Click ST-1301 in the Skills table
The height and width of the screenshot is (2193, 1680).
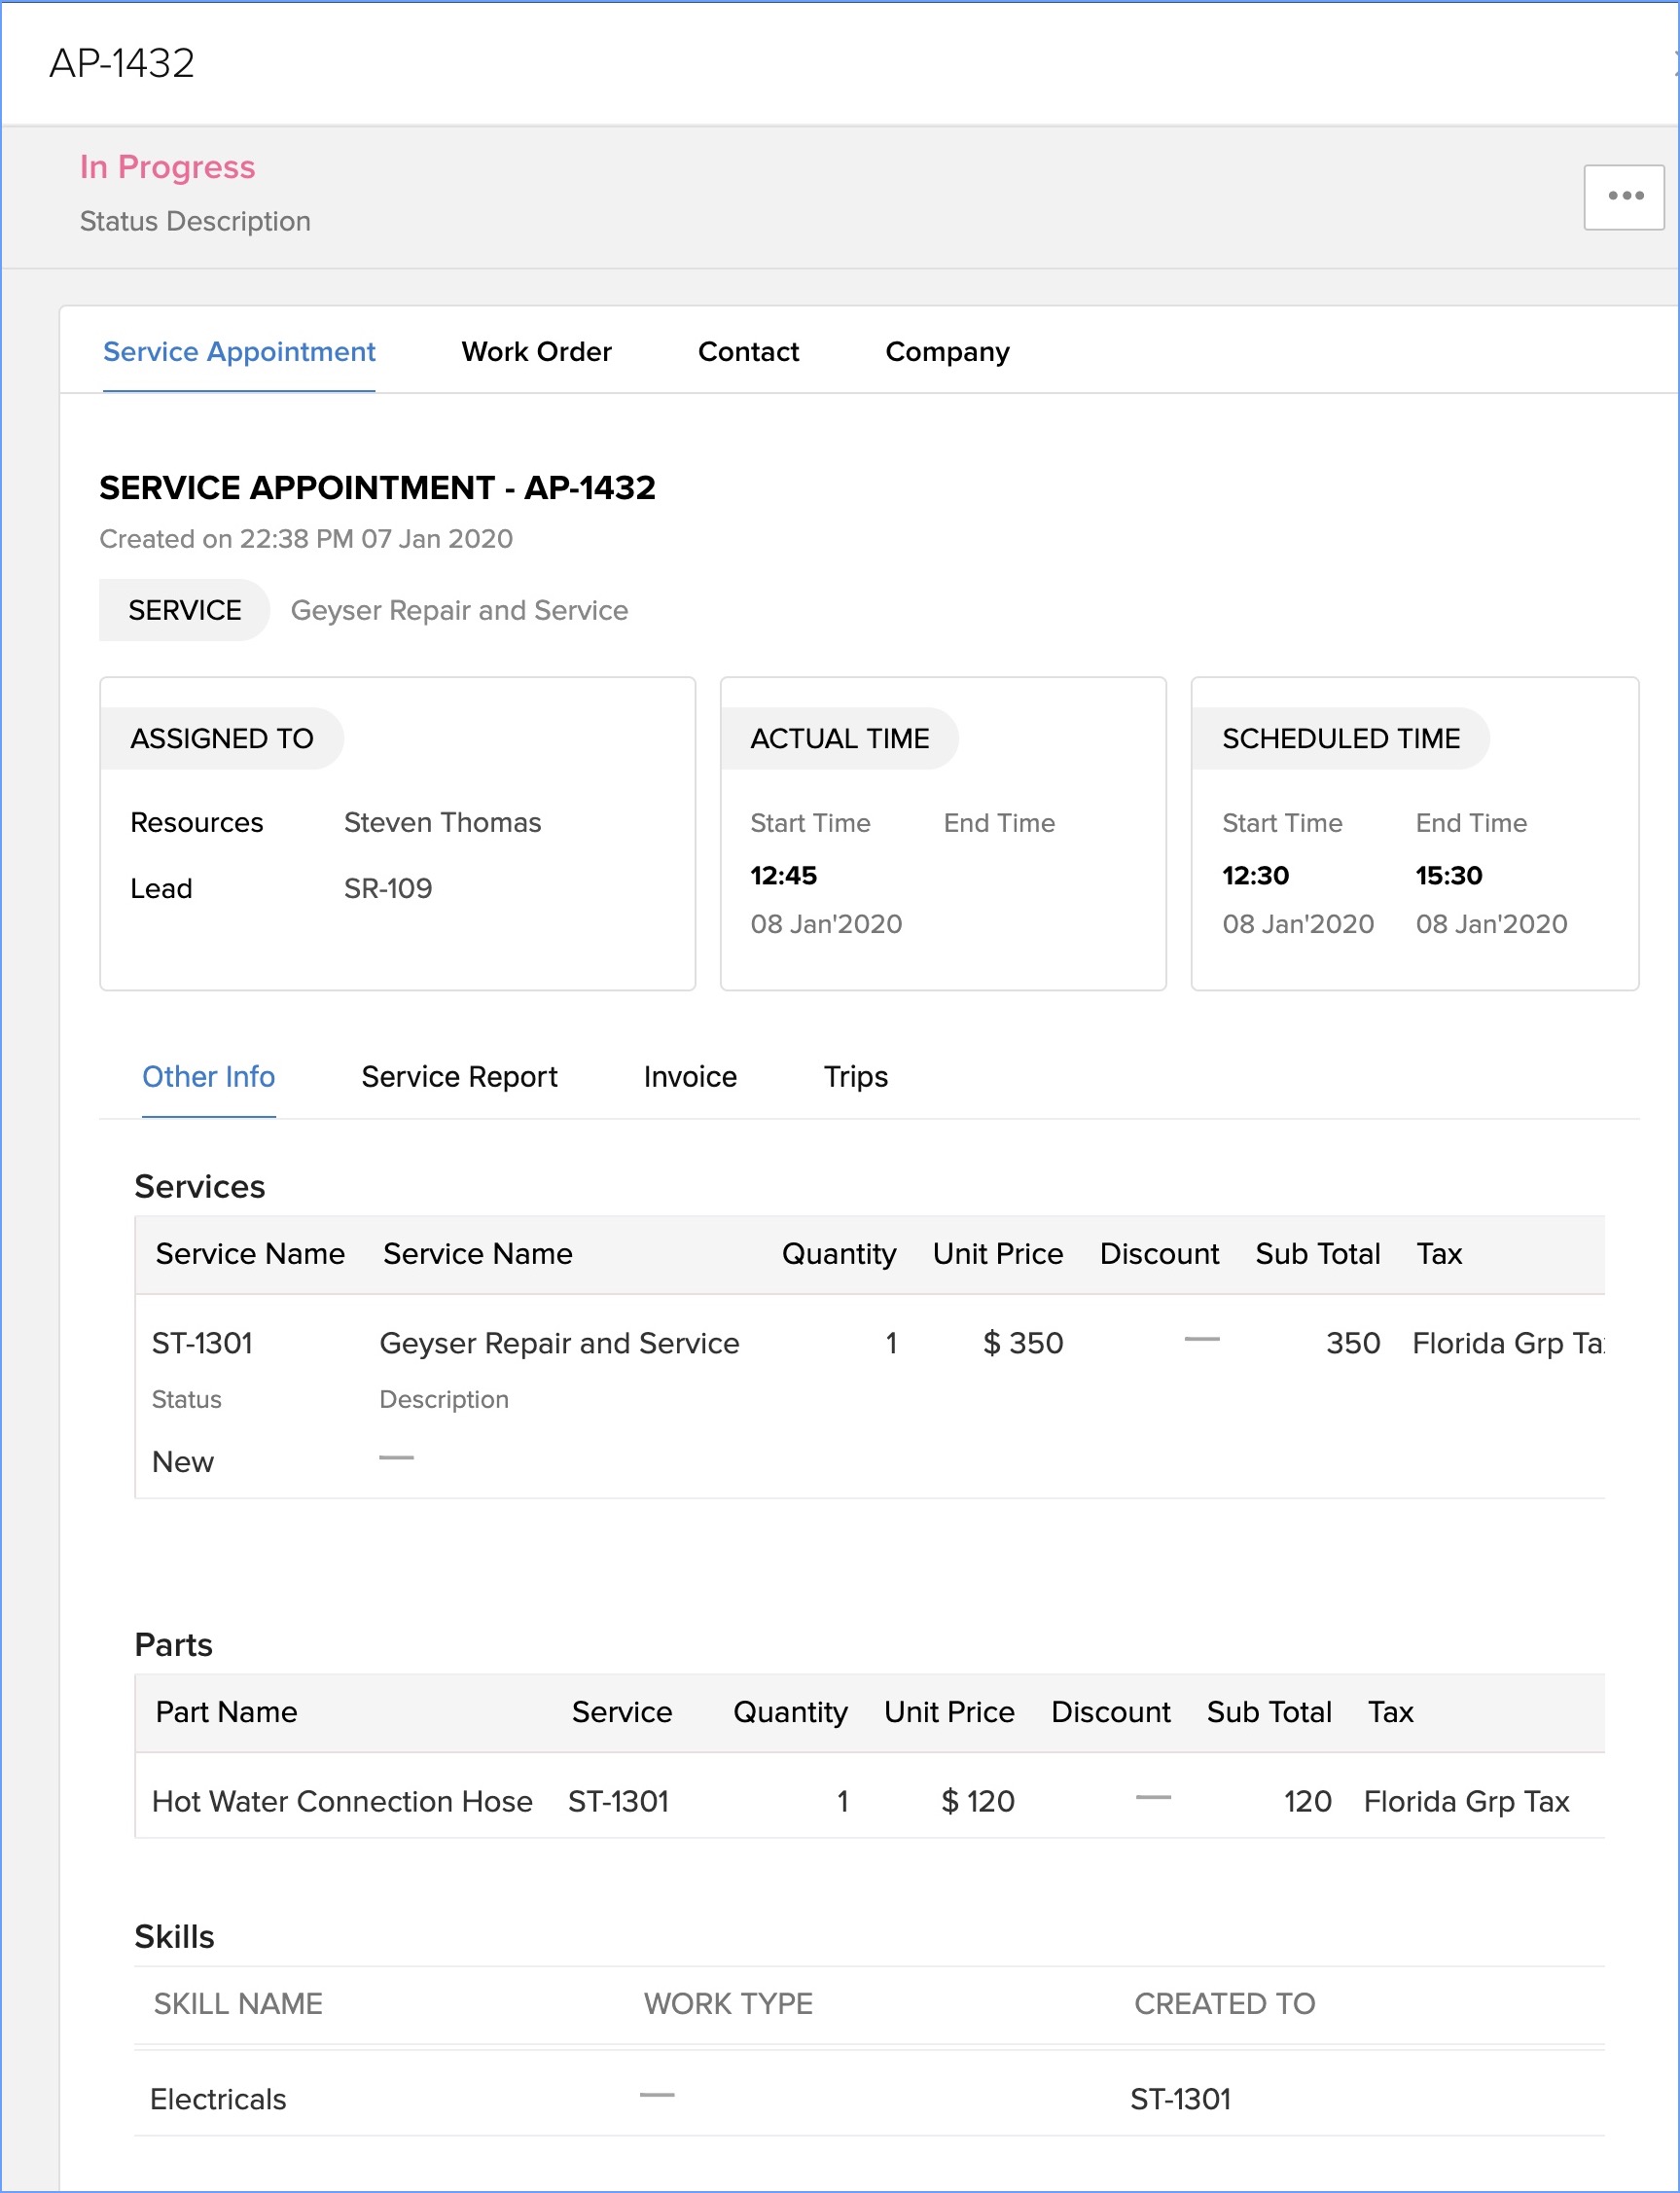click(1180, 2099)
